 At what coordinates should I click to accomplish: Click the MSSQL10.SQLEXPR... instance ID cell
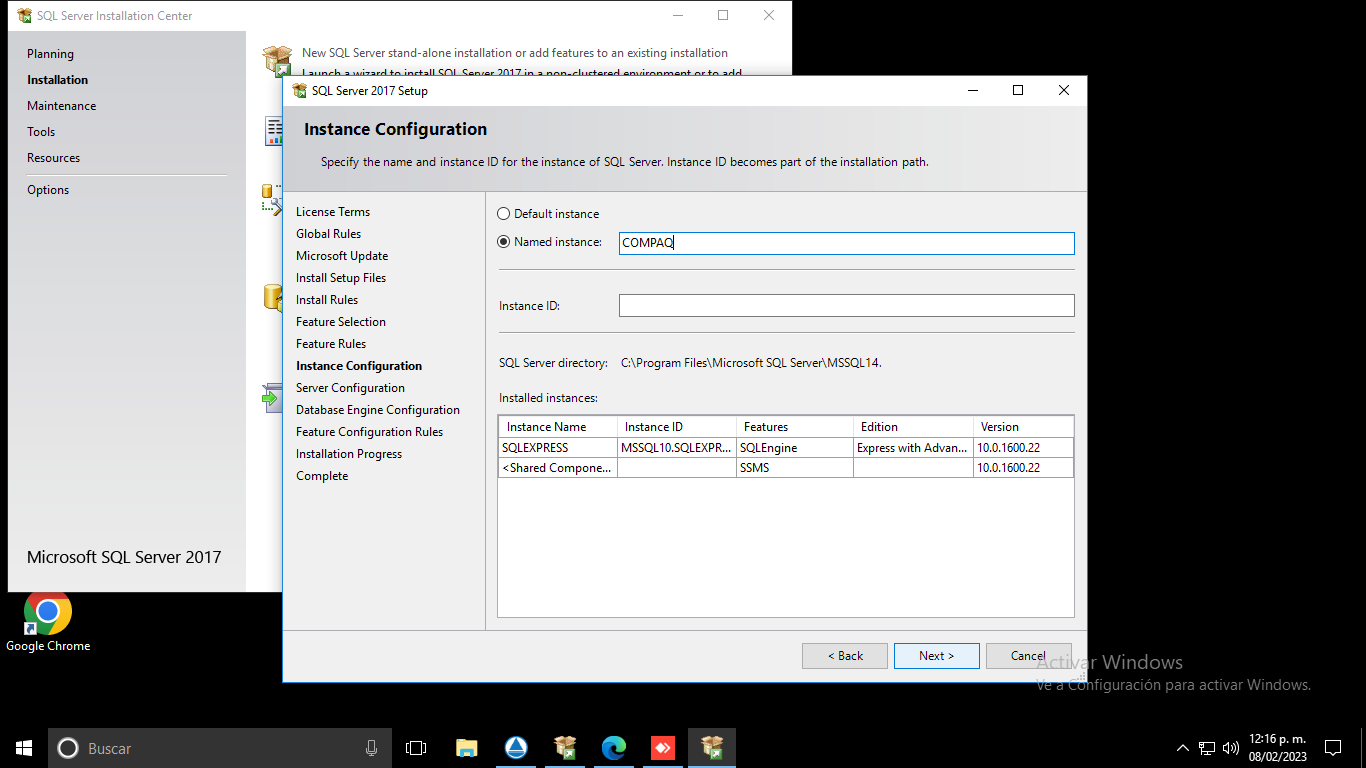point(676,448)
